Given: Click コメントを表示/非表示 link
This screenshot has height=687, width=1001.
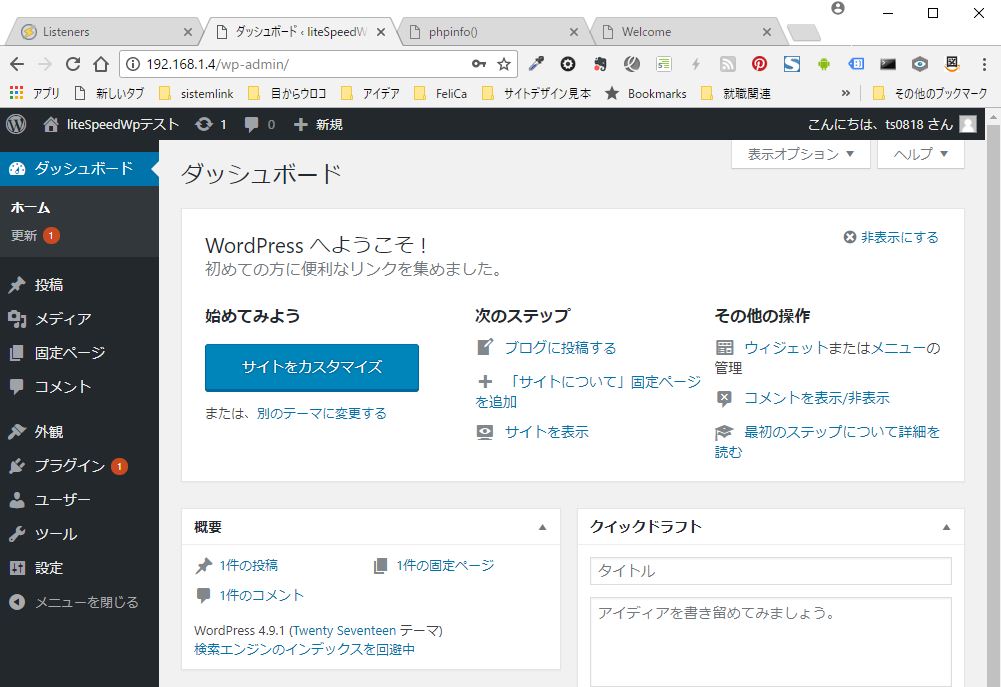Looking at the screenshot, I should tap(817, 398).
